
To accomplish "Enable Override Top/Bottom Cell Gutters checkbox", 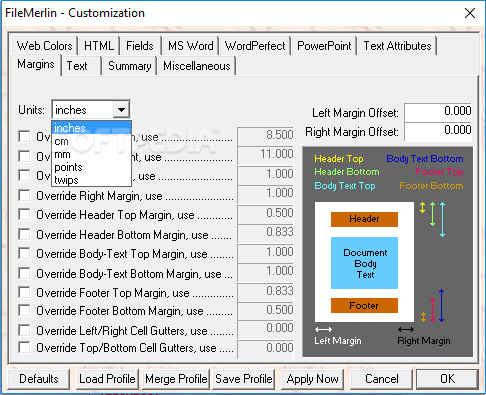I will 24,347.
